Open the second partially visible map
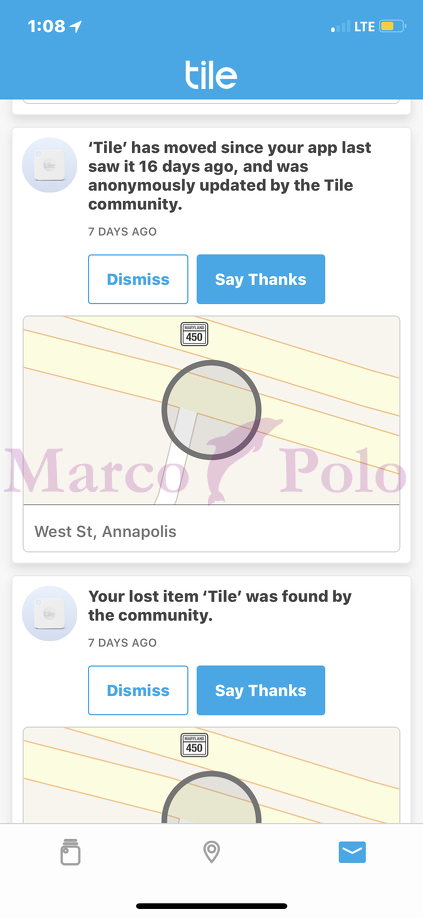 [x=211, y=775]
